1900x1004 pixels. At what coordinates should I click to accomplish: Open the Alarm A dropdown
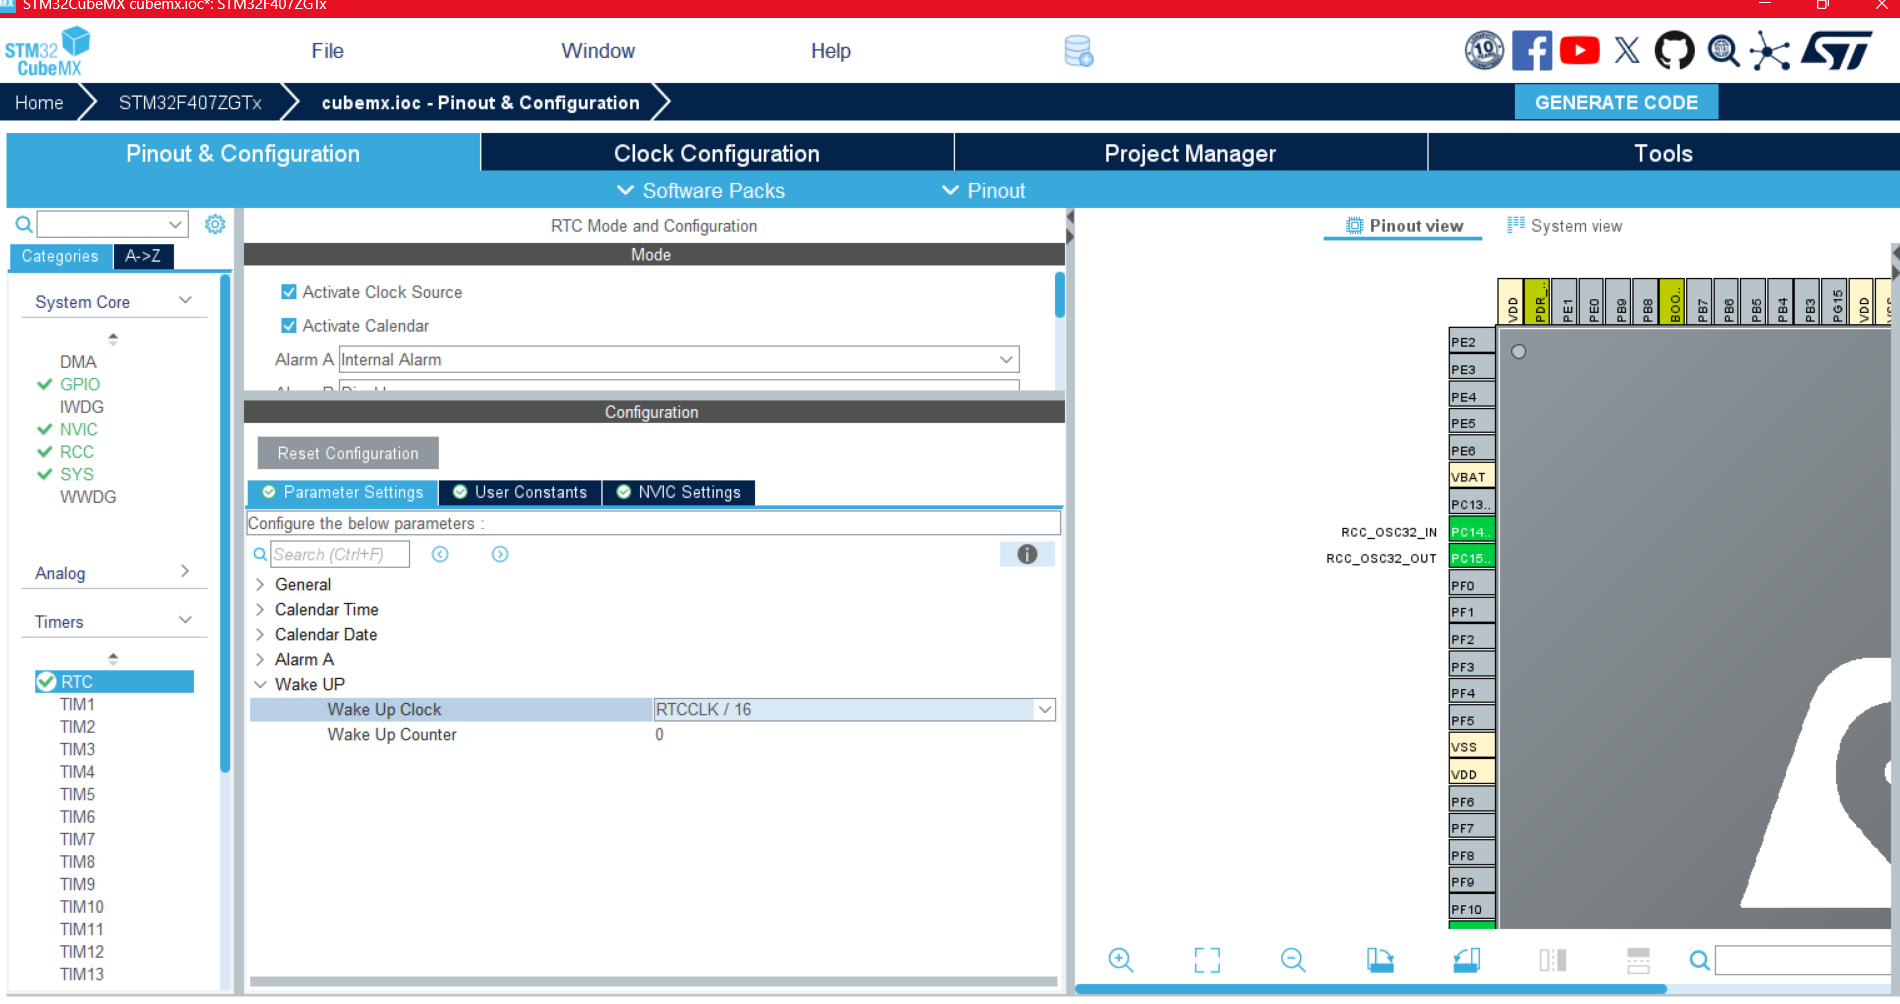click(679, 360)
